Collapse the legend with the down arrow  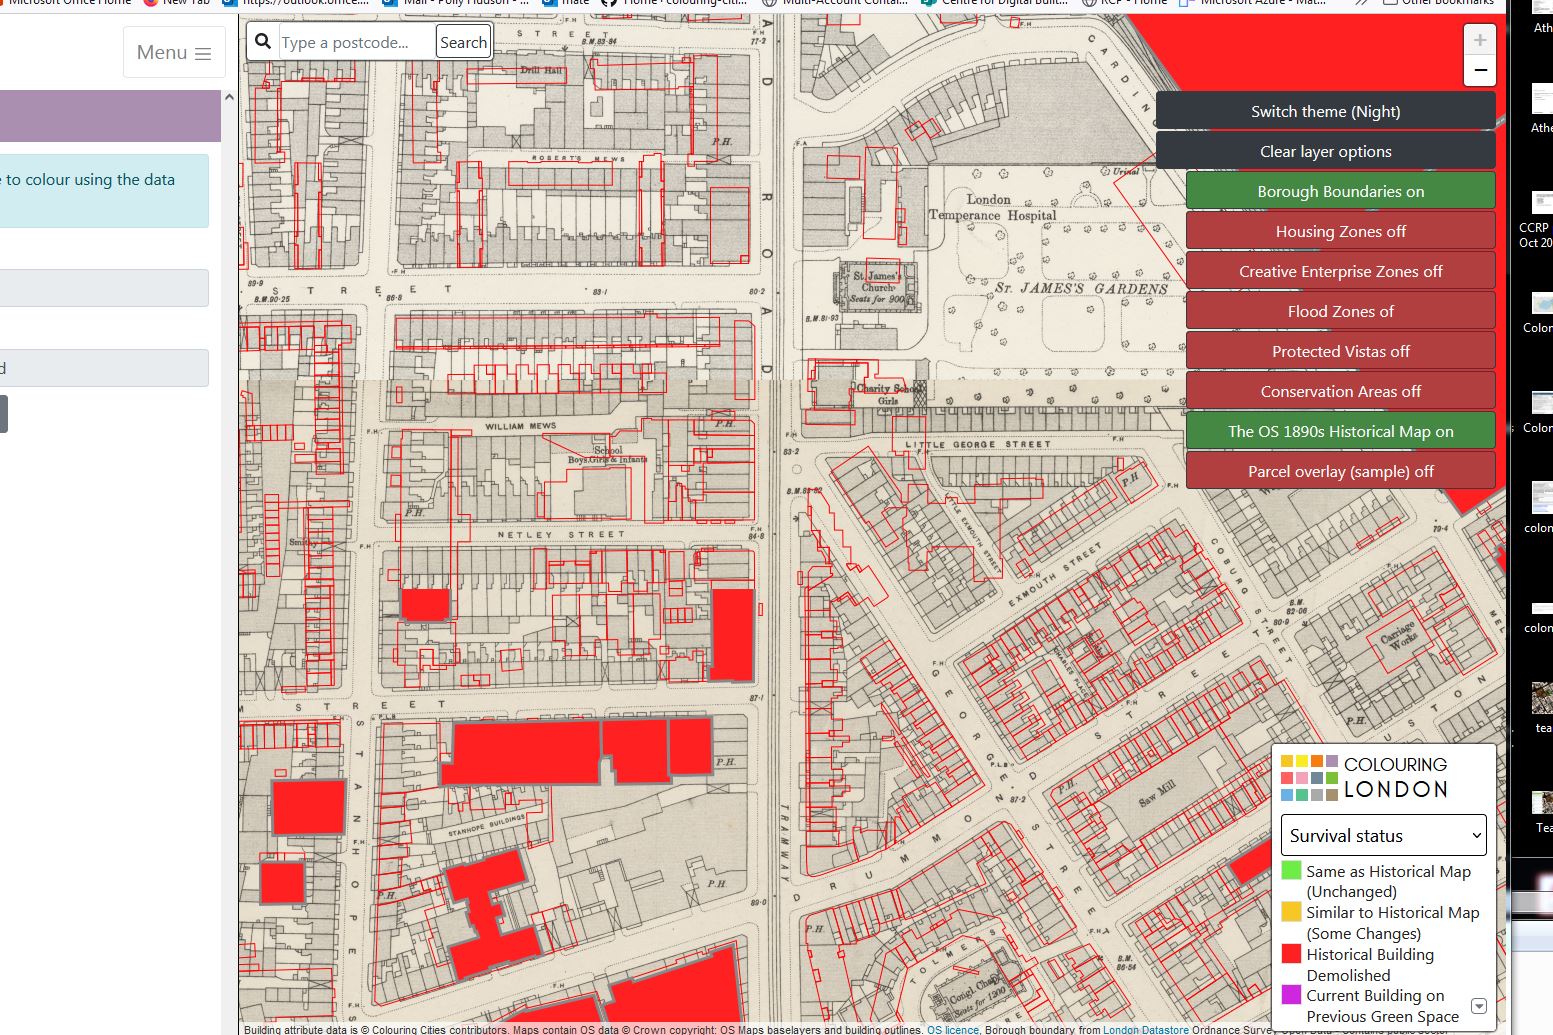click(1478, 1006)
